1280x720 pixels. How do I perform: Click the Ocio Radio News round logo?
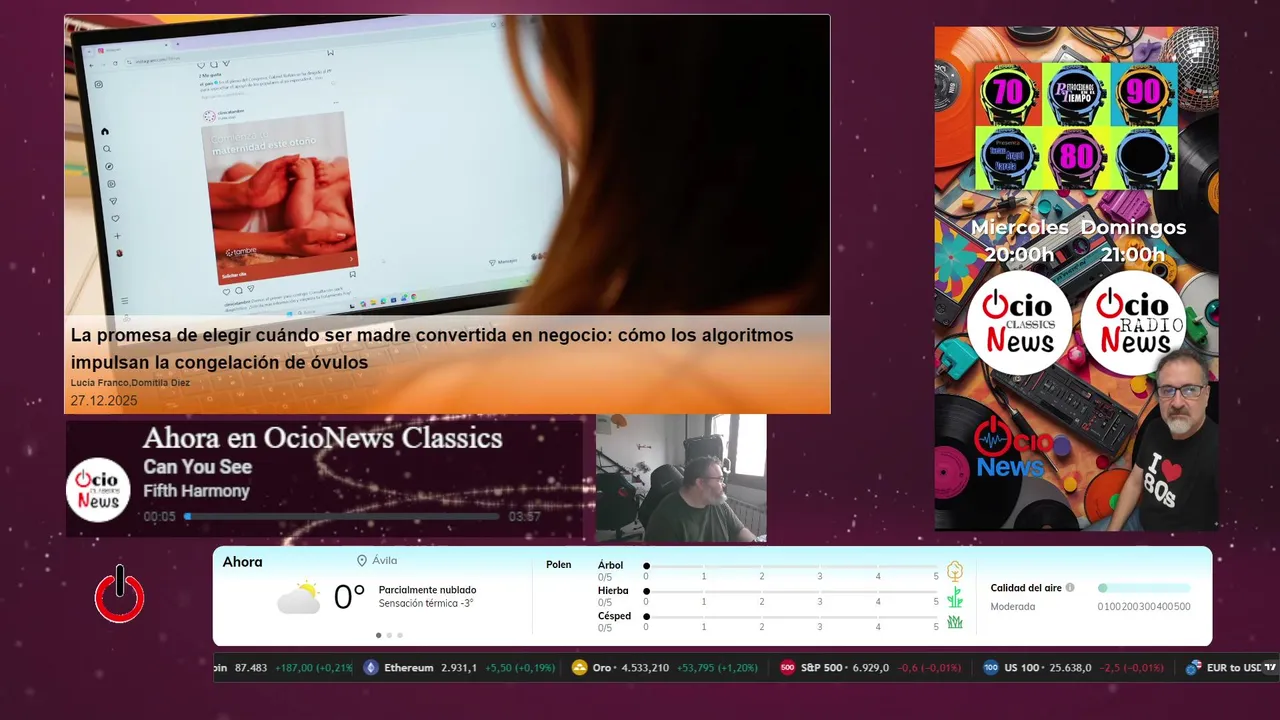pyautogui.click(x=1133, y=323)
